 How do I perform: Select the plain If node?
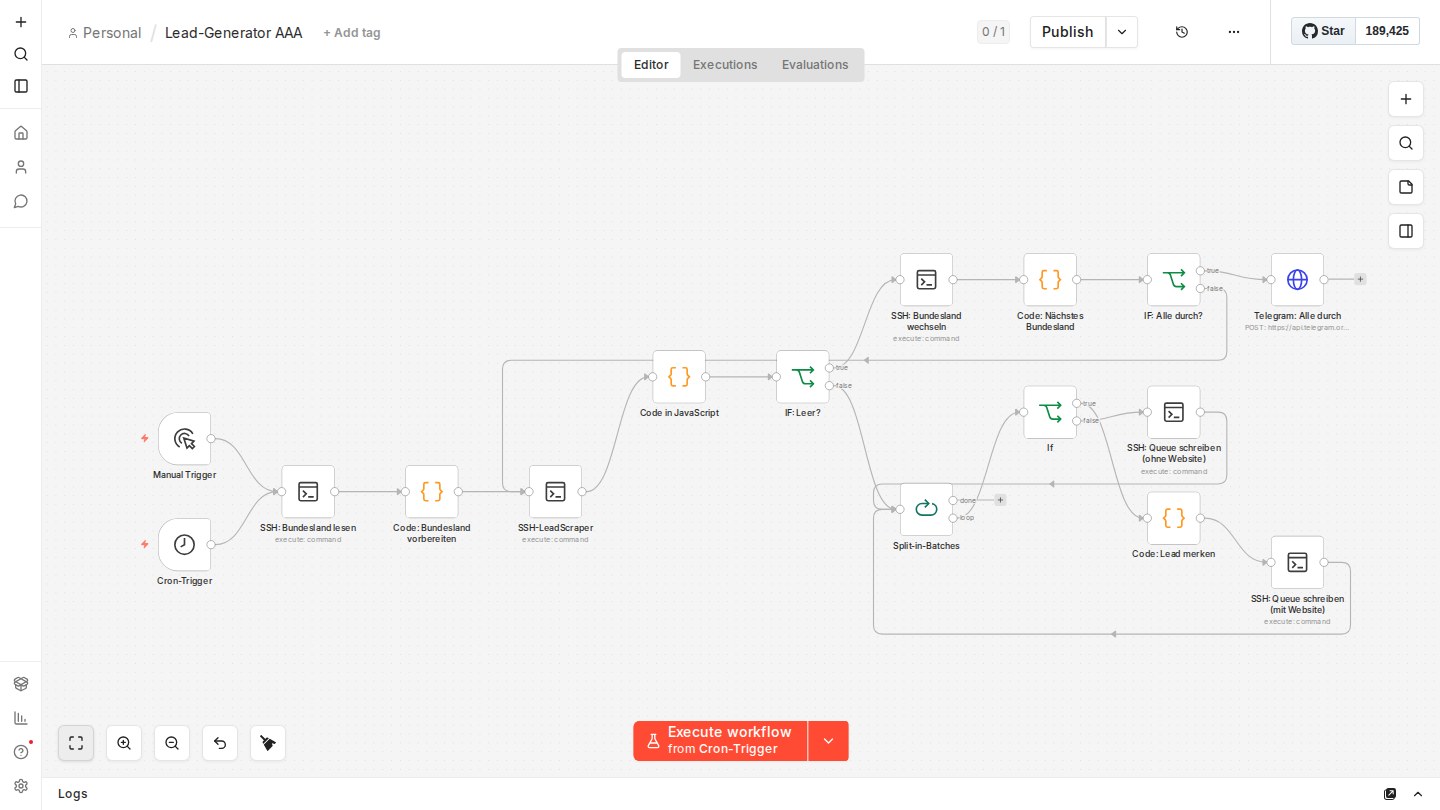pos(1050,412)
